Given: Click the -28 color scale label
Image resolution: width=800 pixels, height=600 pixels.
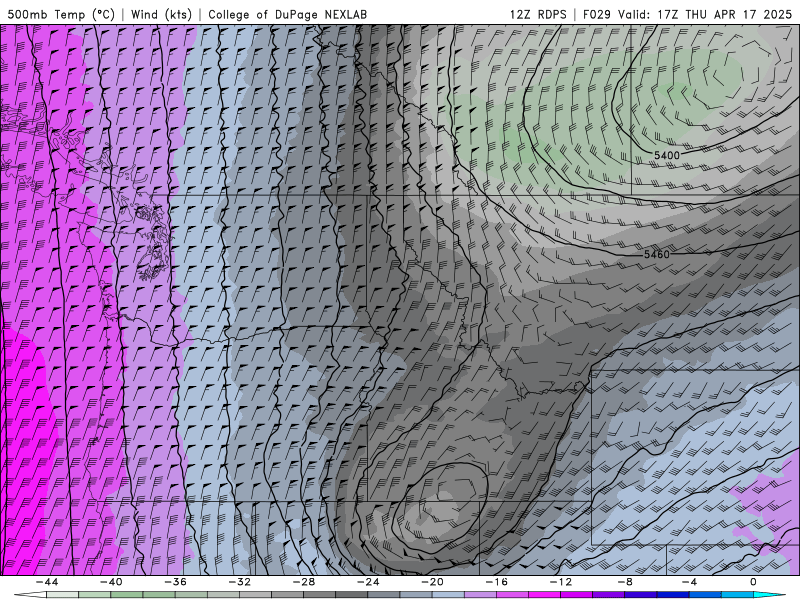Looking at the screenshot, I should click(x=304, y=582).
